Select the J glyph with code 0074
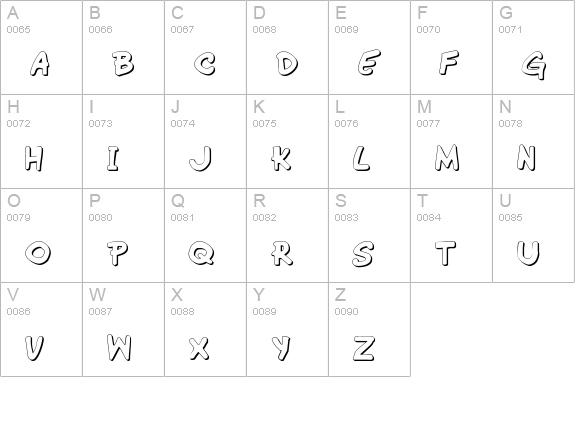The width and height of the screenshot is (575, 421). tap(201, 158)
